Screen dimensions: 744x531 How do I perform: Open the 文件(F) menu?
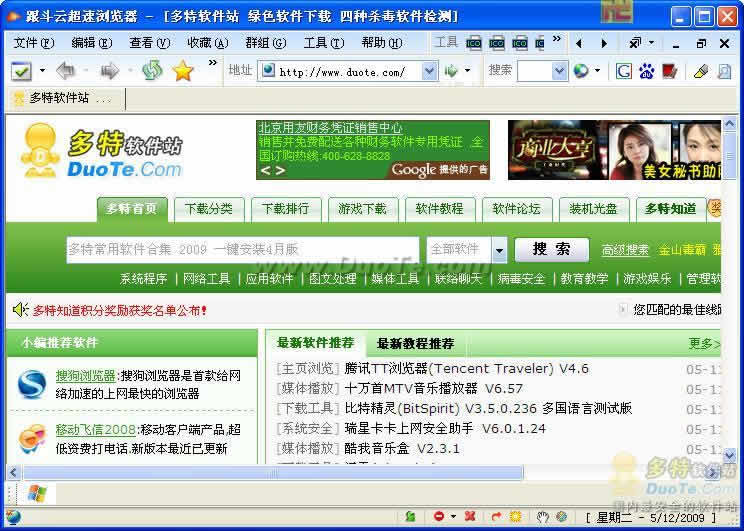coord(33,43)
